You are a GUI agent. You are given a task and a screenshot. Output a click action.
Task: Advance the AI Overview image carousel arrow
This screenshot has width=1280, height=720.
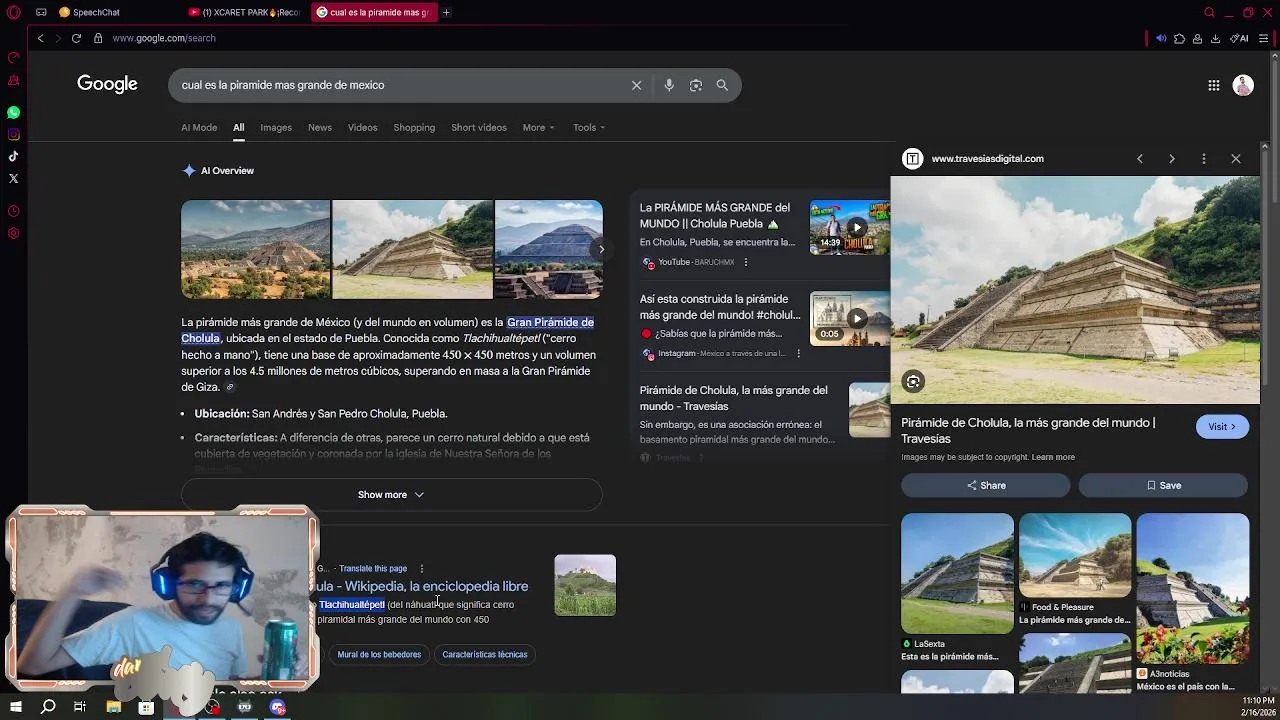click(601, 249)
